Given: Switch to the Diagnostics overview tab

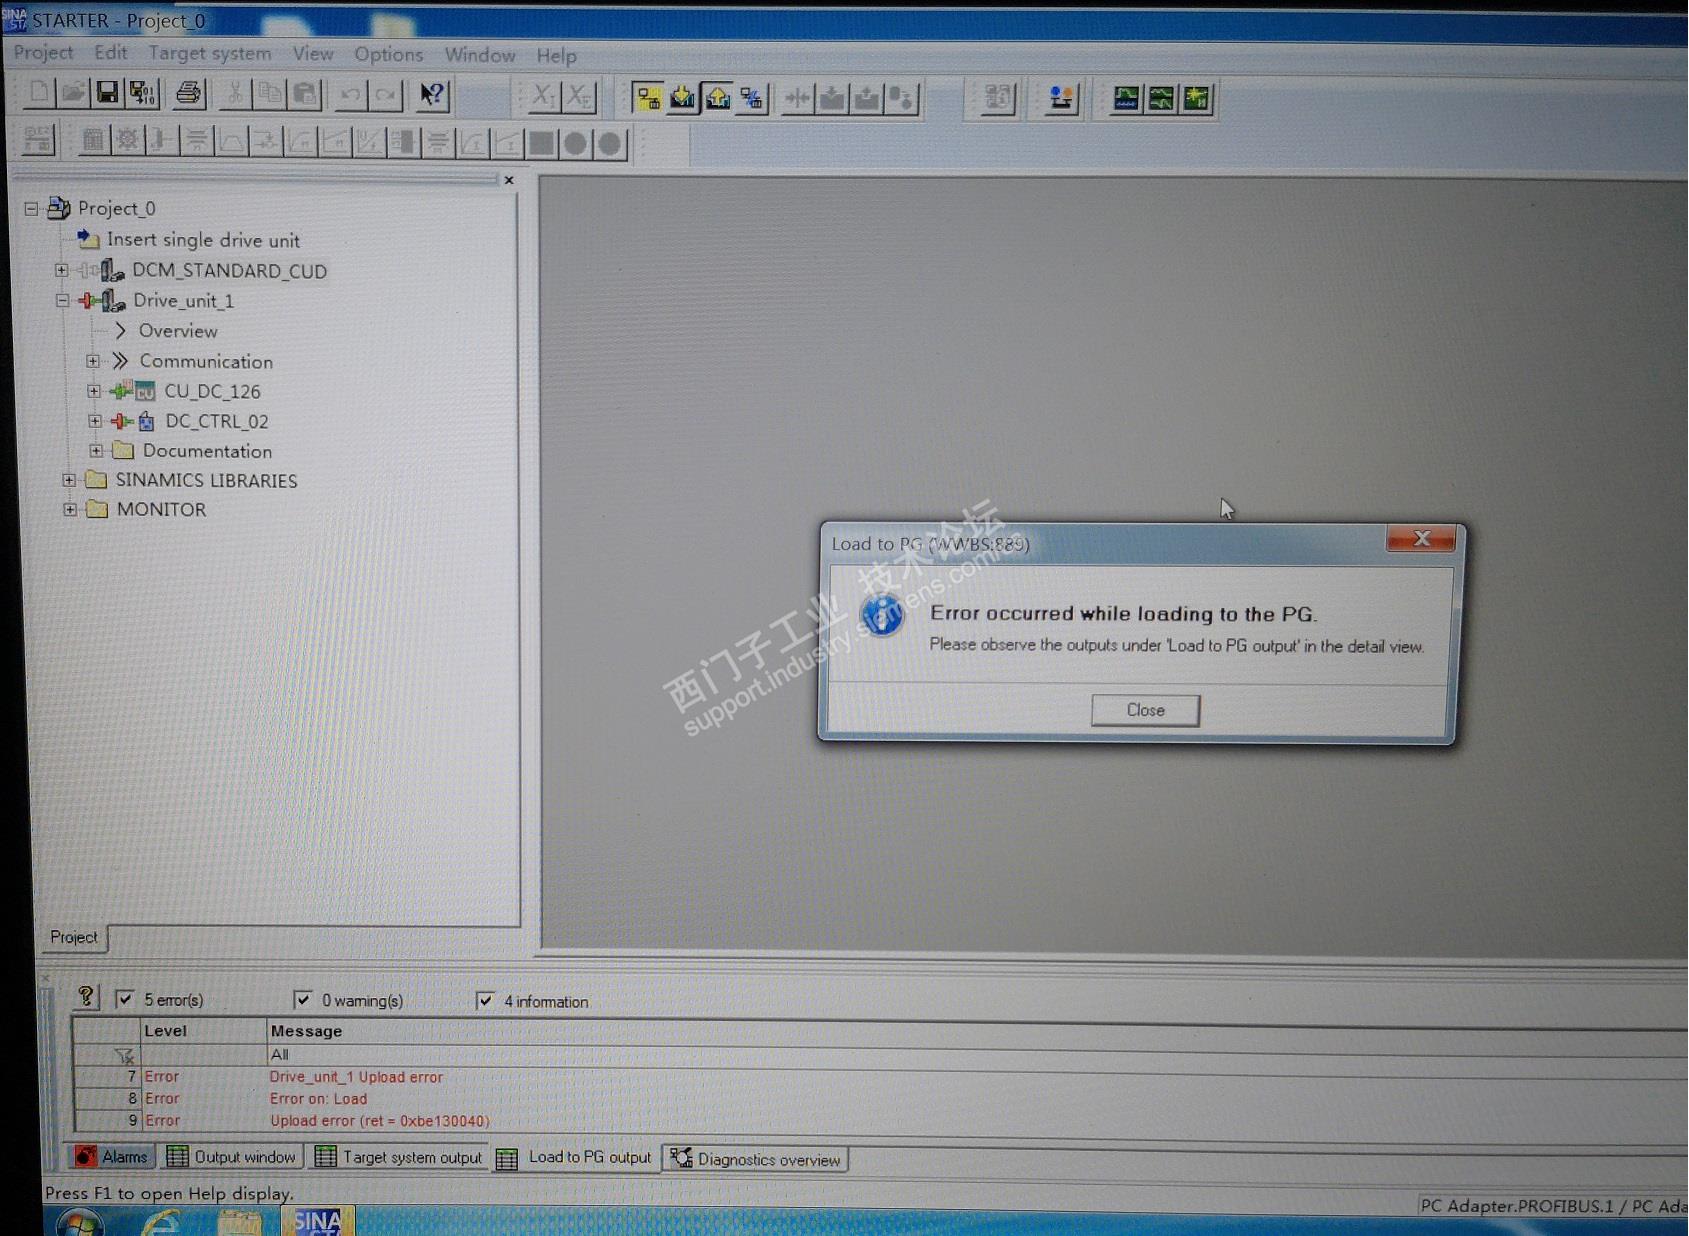Looking at the screenshot, I should click(x=756, y=1159).
